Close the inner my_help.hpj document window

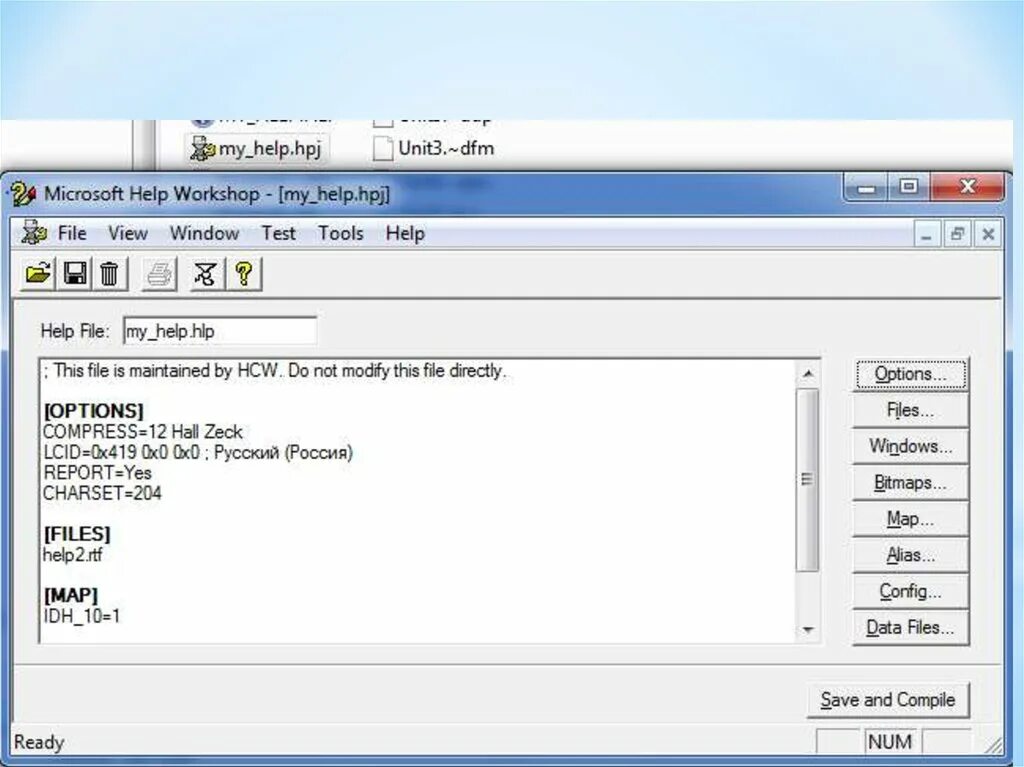988,234
